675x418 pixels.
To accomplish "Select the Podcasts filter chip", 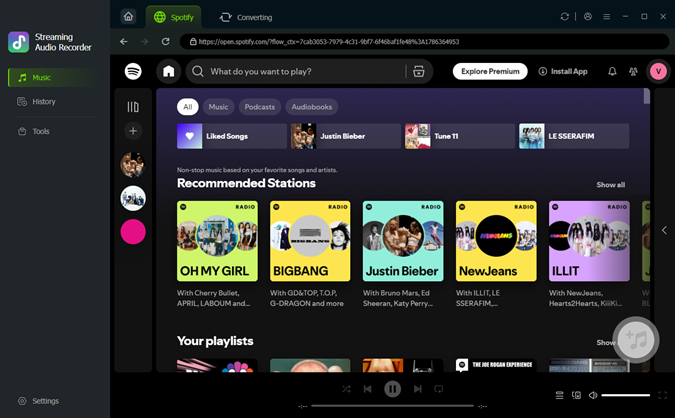I will coord(260,107).
